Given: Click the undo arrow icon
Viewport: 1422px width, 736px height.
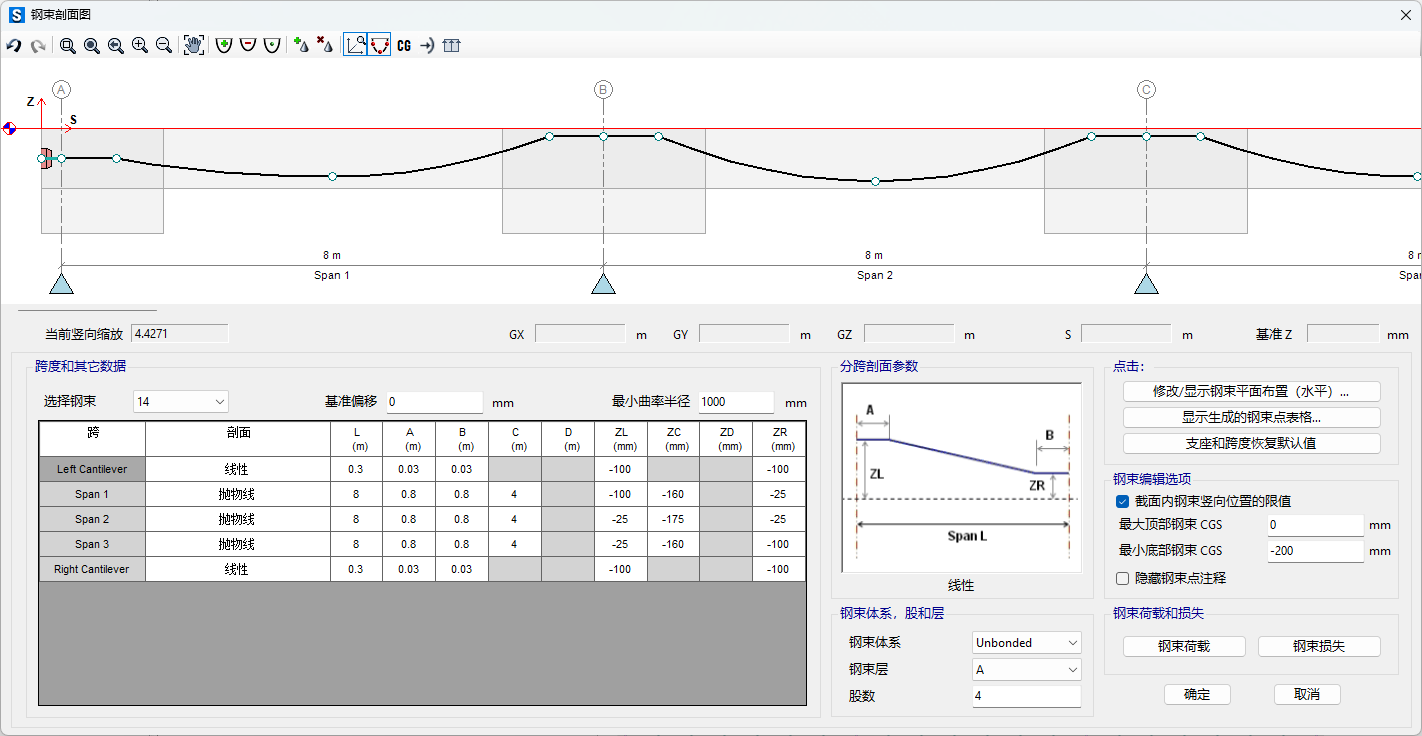Looking at the screenshot, I should 14,46.
